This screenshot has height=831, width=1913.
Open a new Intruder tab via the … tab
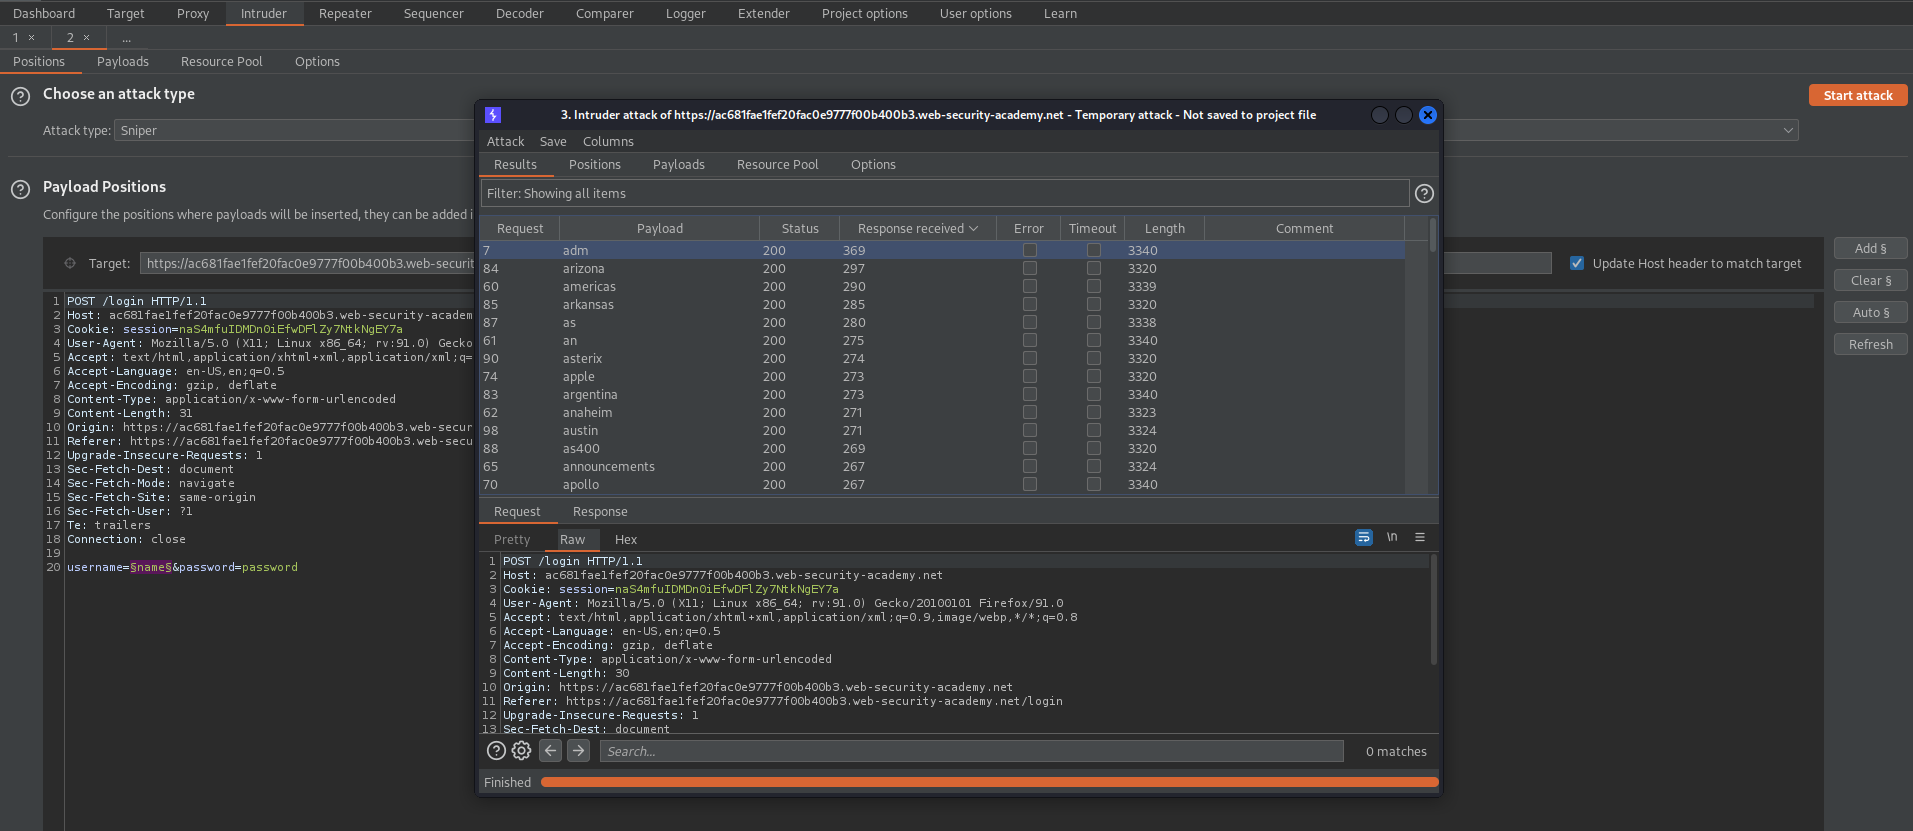click(x=126, y=37)
